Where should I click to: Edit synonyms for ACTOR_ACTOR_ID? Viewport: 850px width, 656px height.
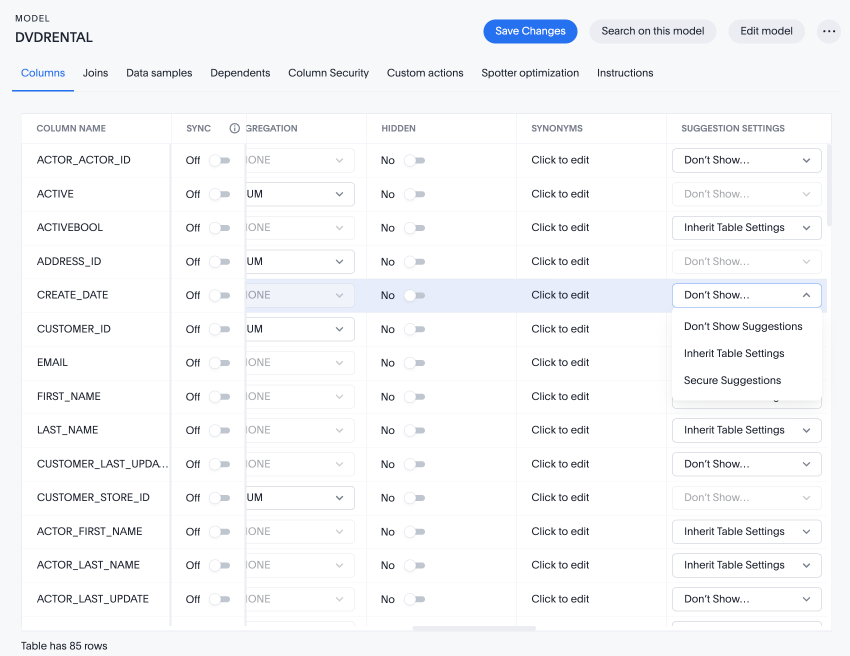pyautogui.click(x=560, y=160)
